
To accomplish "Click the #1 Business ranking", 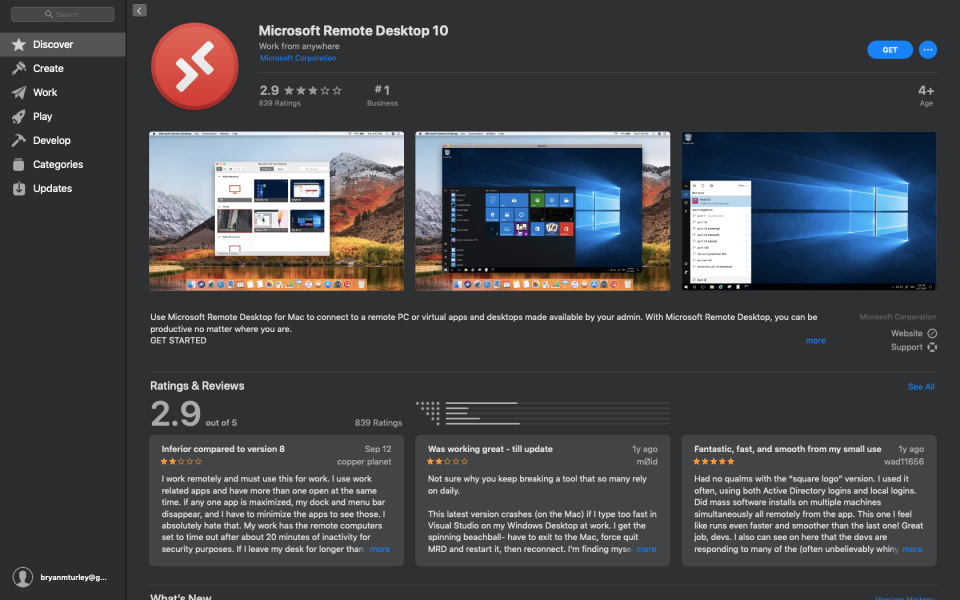I will (x=382, y=96).
